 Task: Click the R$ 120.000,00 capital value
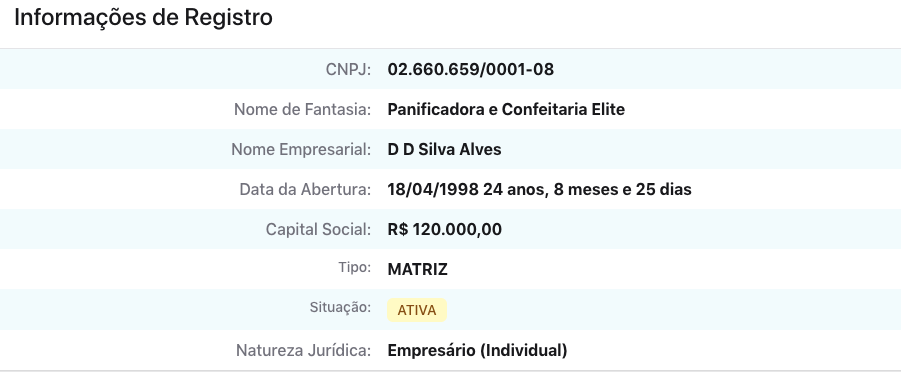pyautogui.click(x=445, y=229)
